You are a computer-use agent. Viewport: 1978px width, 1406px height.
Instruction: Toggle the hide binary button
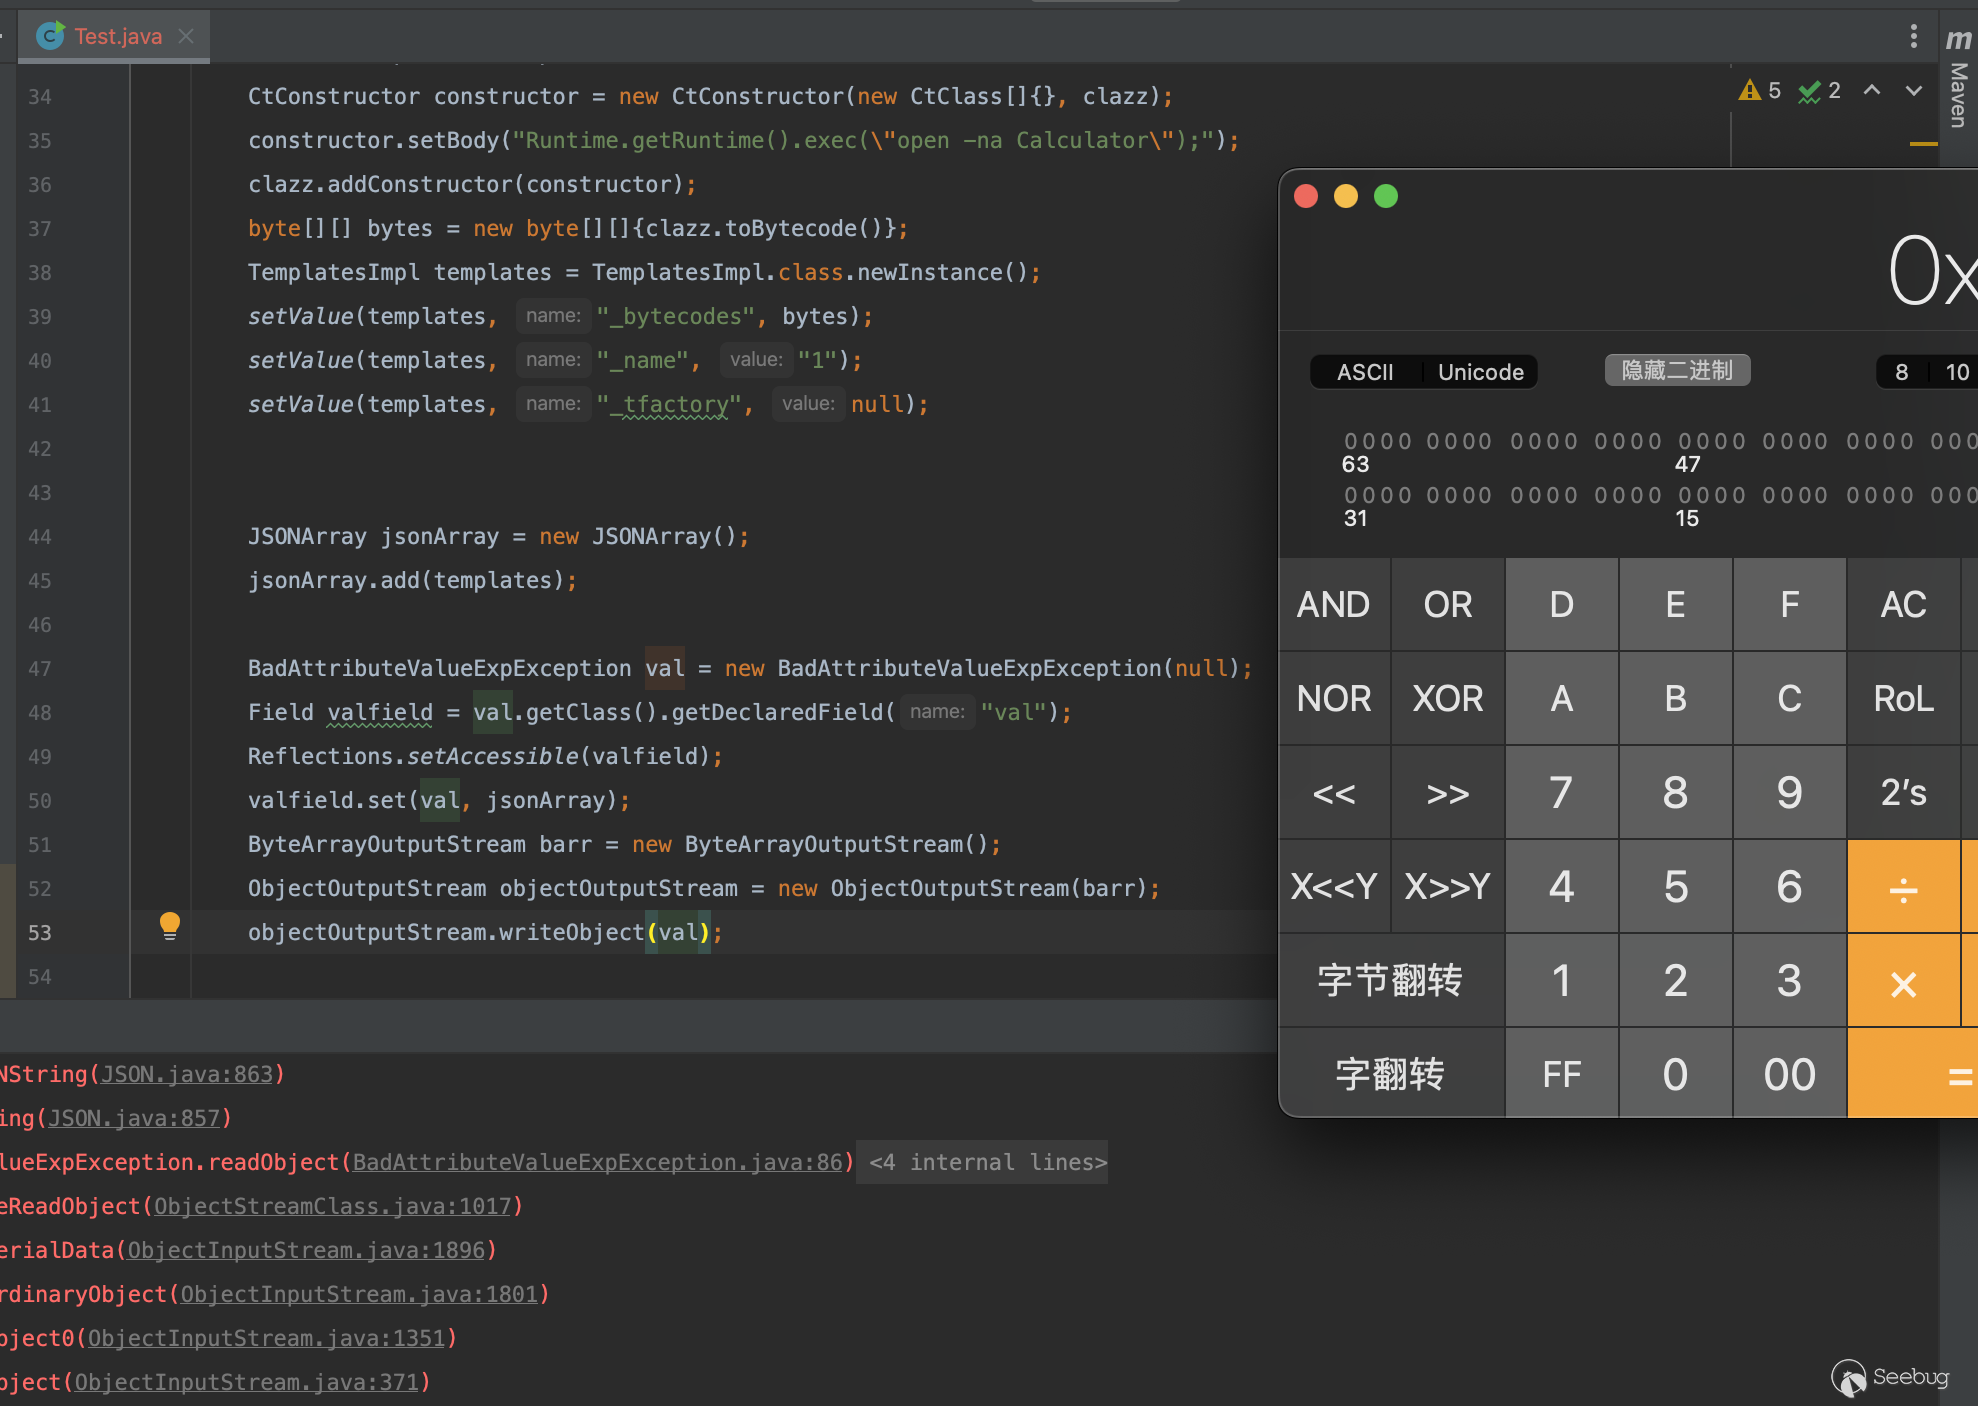click(x=1677, y=371)
